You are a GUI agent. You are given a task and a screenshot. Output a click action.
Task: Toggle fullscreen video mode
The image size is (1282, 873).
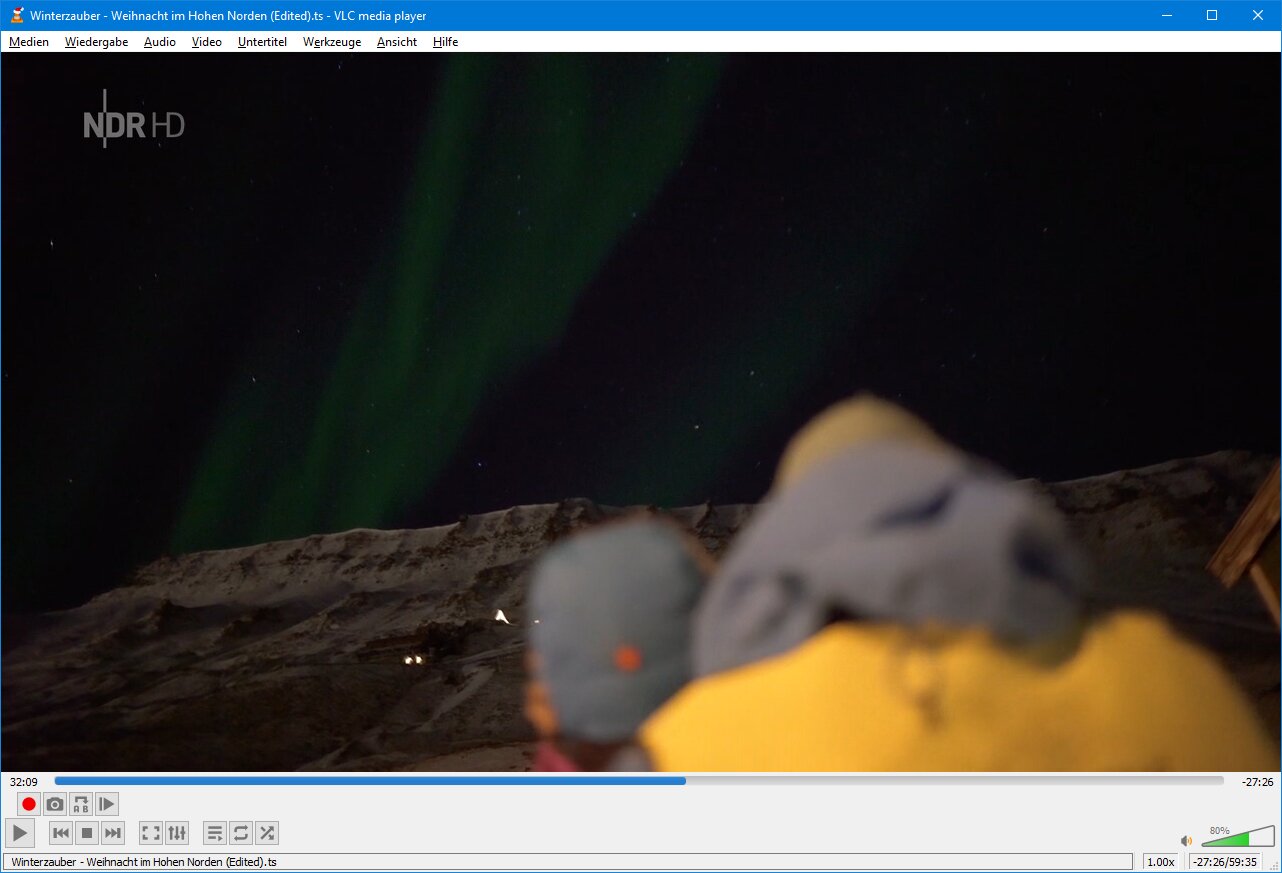coord(151,833)
